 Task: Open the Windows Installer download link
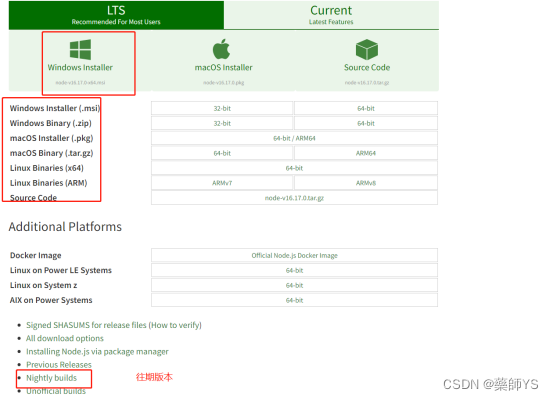[80, 67]
